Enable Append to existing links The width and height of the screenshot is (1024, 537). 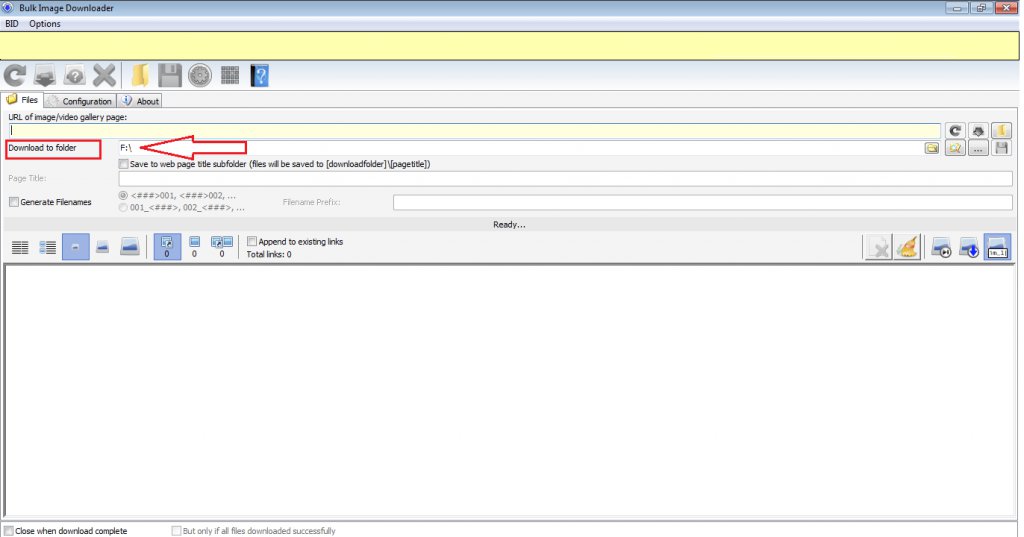[x=252, y=242]
